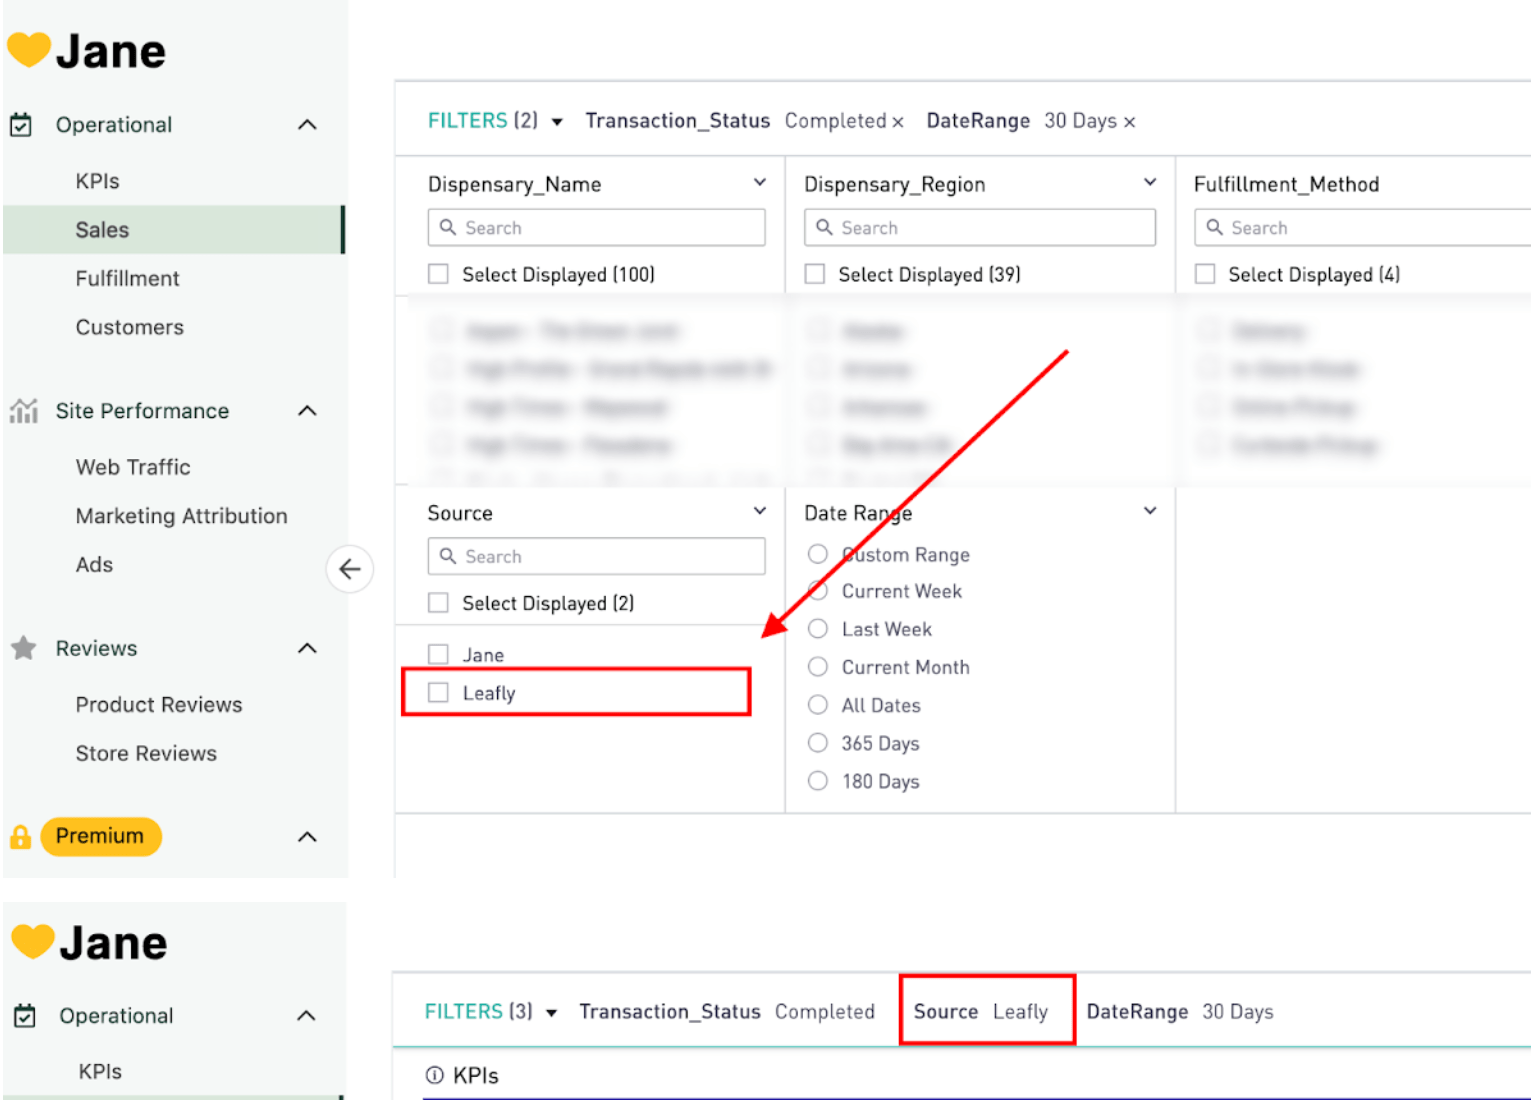Open Web Traffic in sidebar
This screenshot has height=1100, width=1531.
(133, 467)
